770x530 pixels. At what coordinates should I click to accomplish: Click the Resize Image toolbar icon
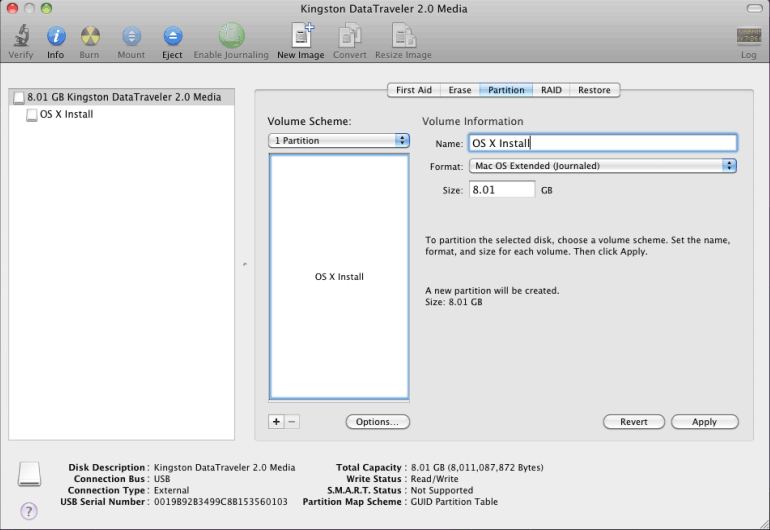pos(404,36)
